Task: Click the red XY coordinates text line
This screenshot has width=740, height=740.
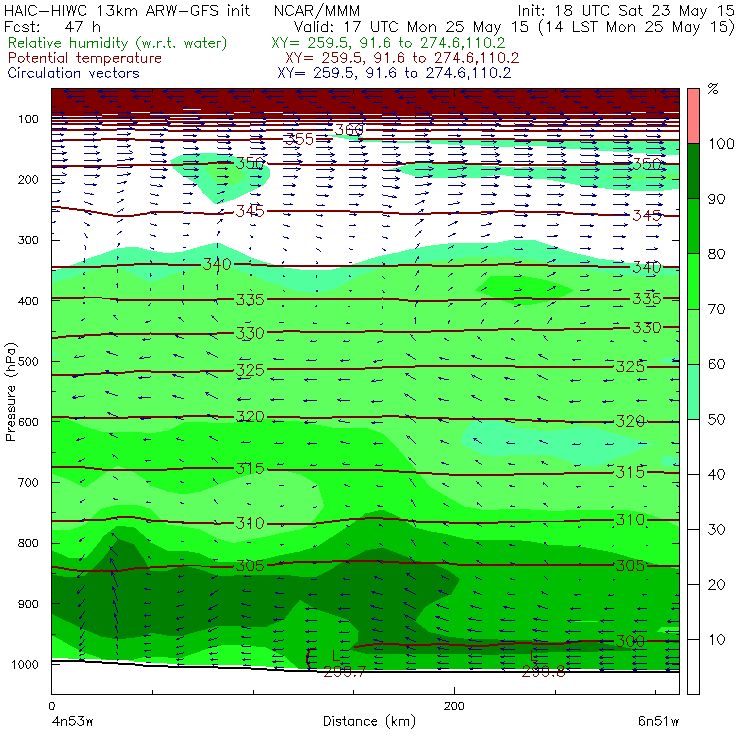Action: click(x=402, y=58)
